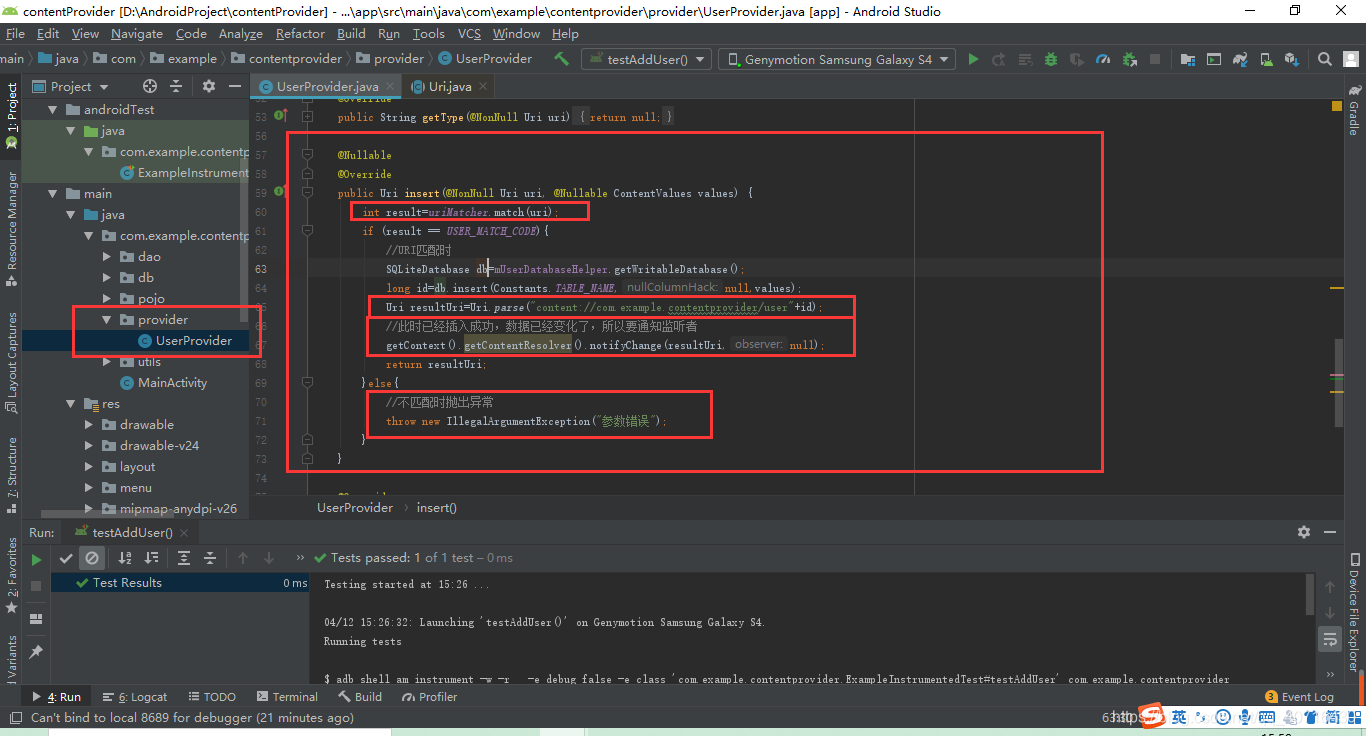Click the Stop square in Run panel

pos(37,585)
